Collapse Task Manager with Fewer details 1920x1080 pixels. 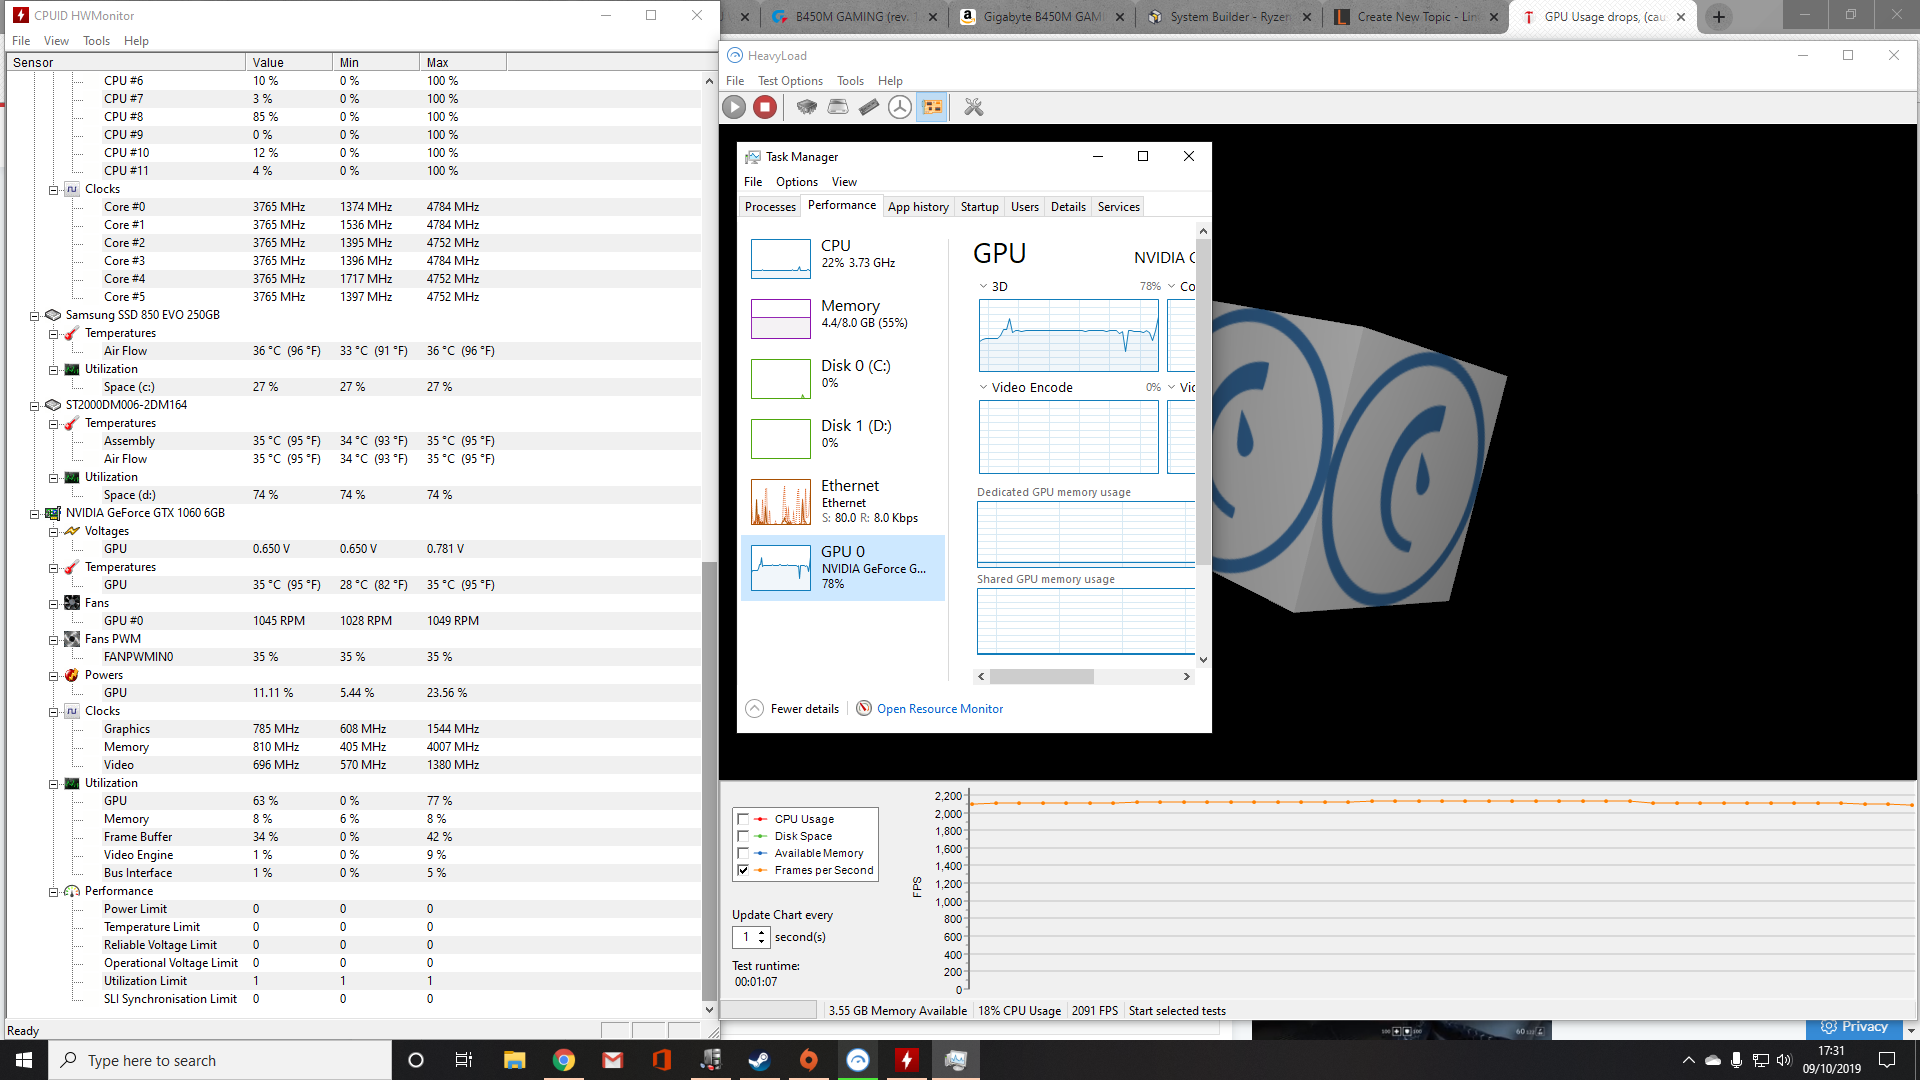coord(793,709)
